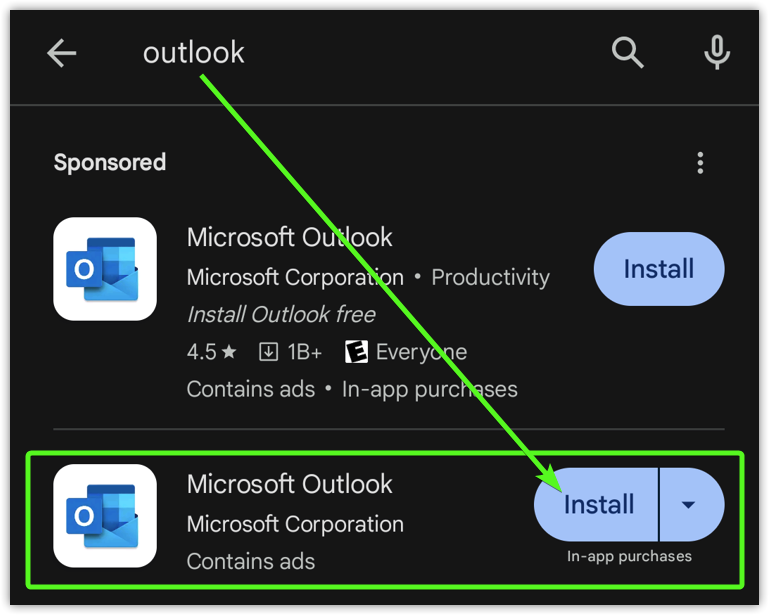The image size is (769, 615).
Task: Install the sponsored Microsoft Outlook app
Action: pos(659,269)
